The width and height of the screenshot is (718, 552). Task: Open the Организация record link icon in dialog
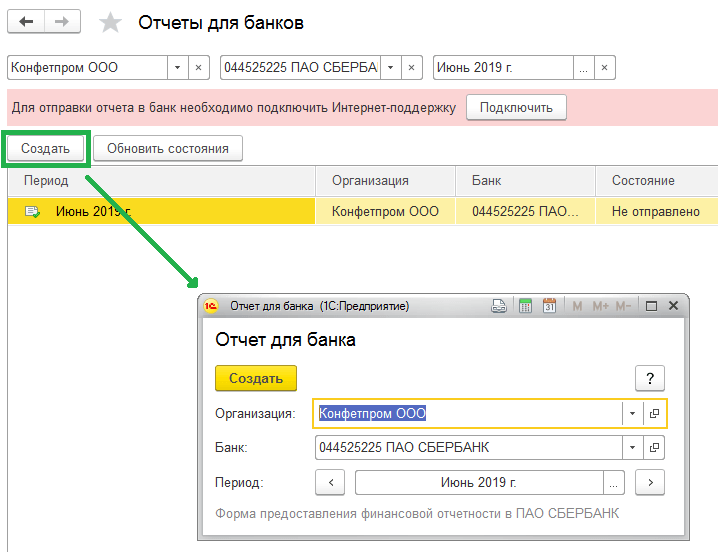click(x=655, y=413)
